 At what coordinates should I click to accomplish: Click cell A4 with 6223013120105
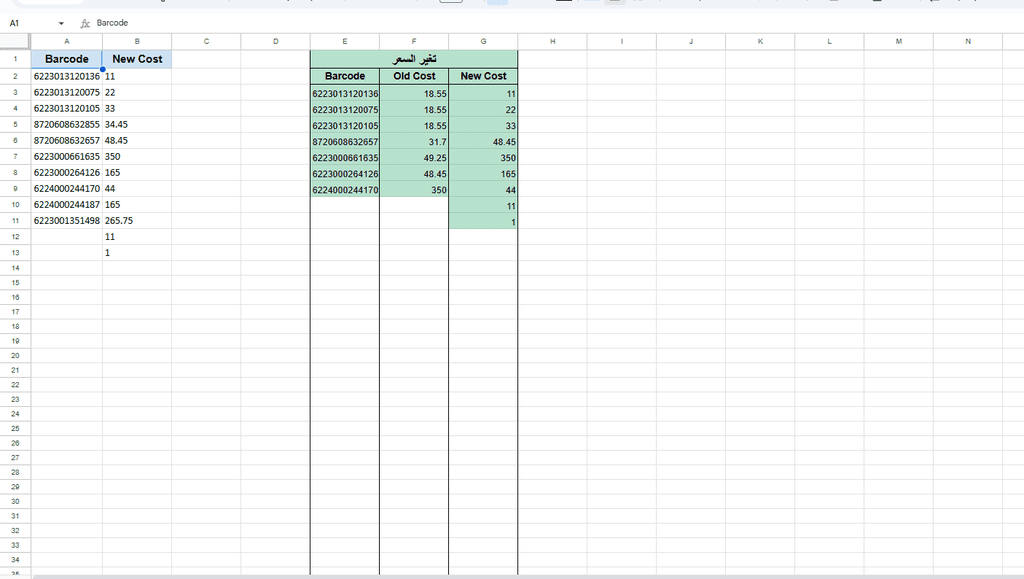tap(67, 108)
